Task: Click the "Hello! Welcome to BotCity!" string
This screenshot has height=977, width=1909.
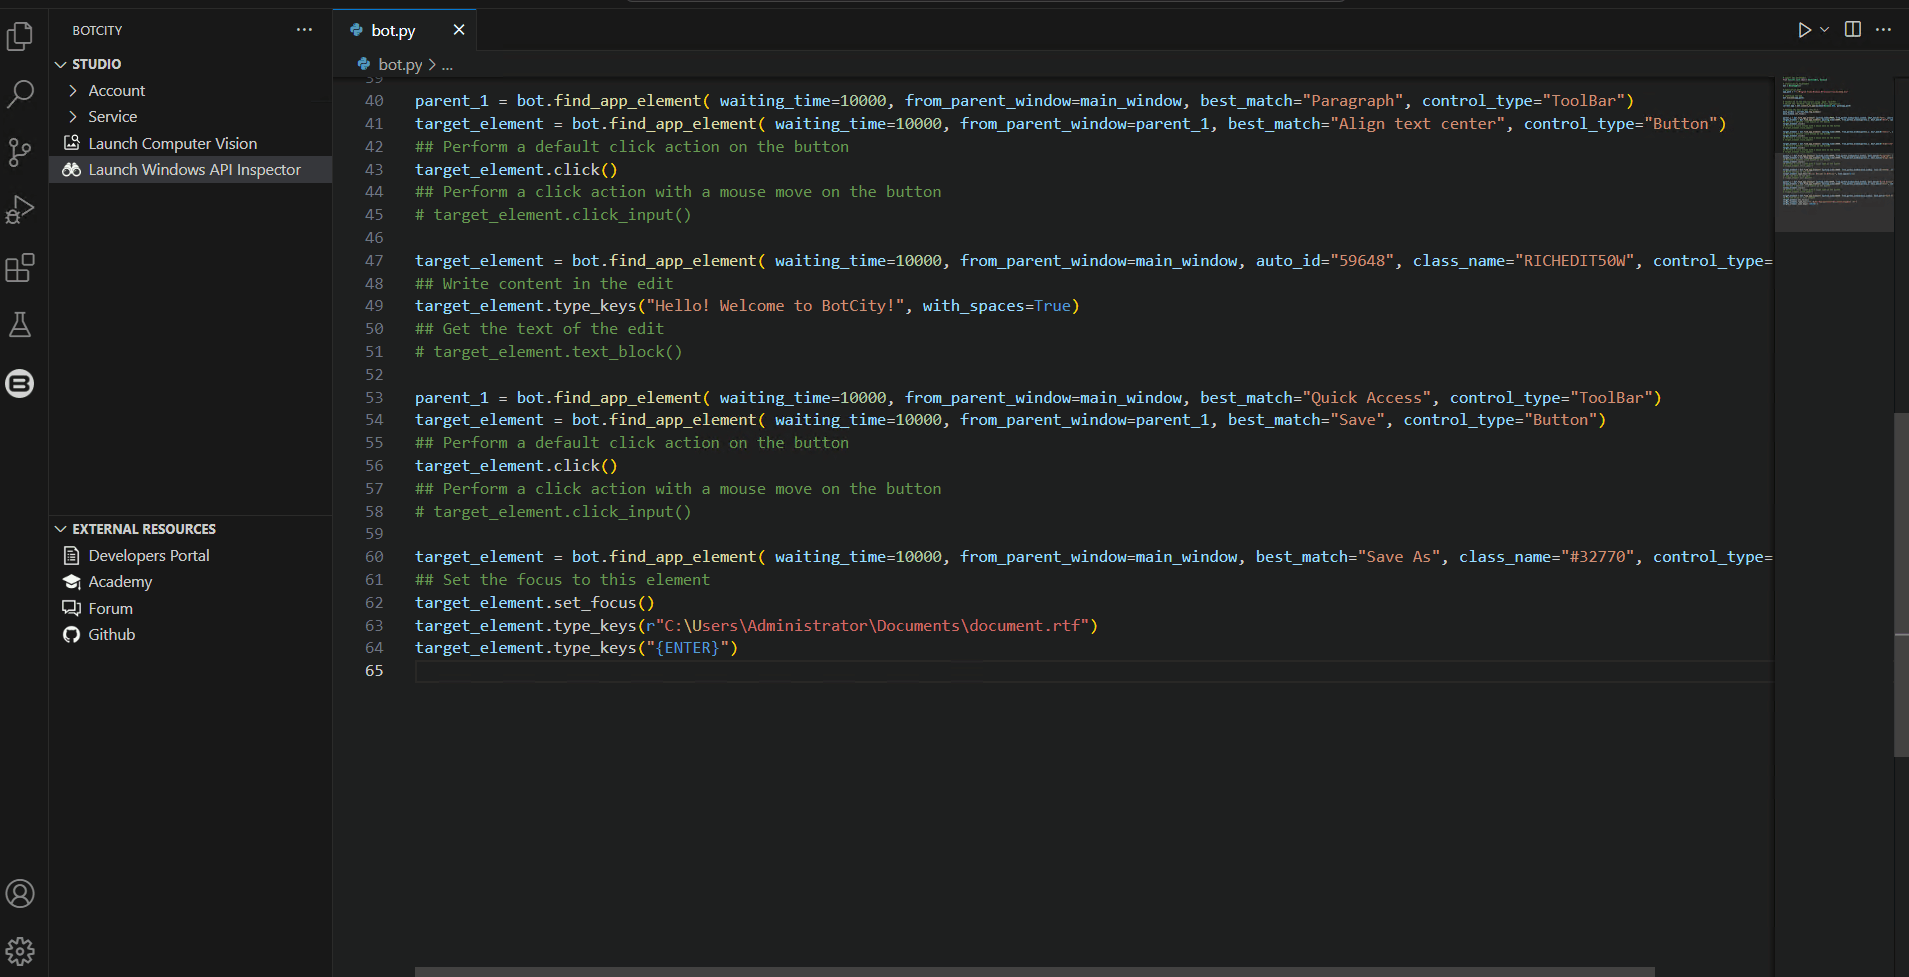Action: coord(776,306)
